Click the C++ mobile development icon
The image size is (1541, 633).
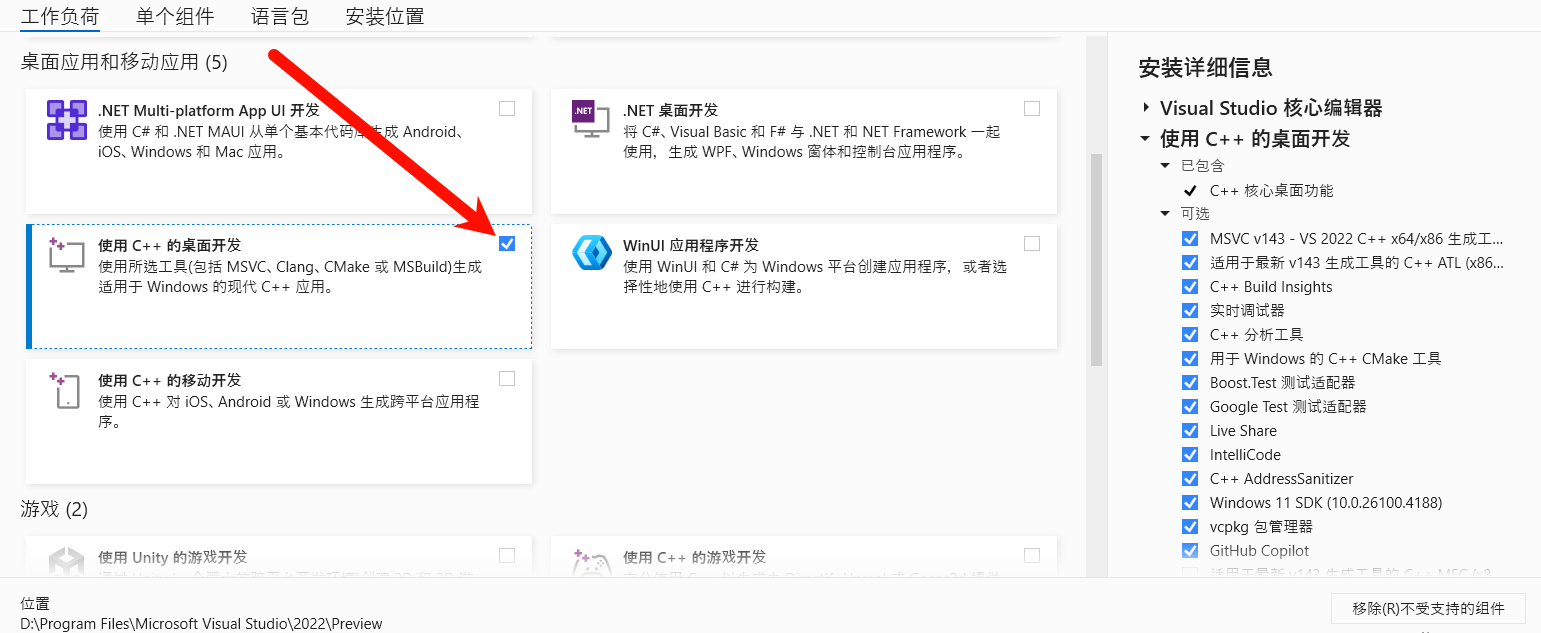(64, 390)
